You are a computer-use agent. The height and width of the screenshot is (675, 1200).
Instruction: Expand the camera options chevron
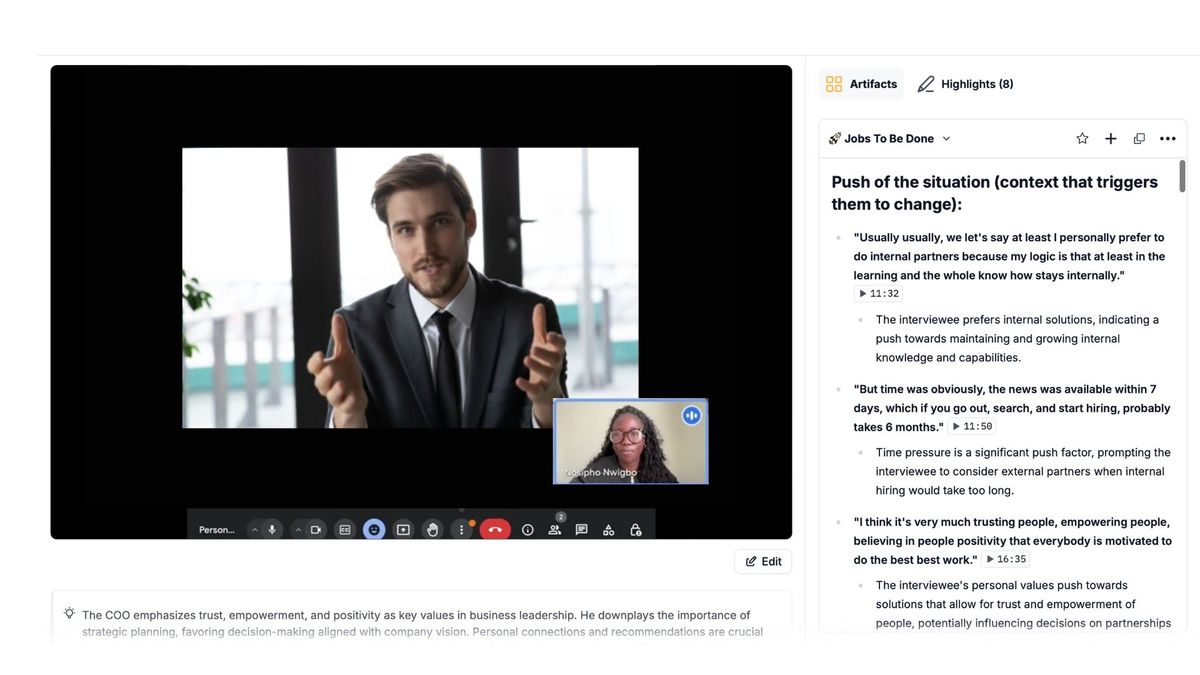pyautogui.click(x=298, y=529)
